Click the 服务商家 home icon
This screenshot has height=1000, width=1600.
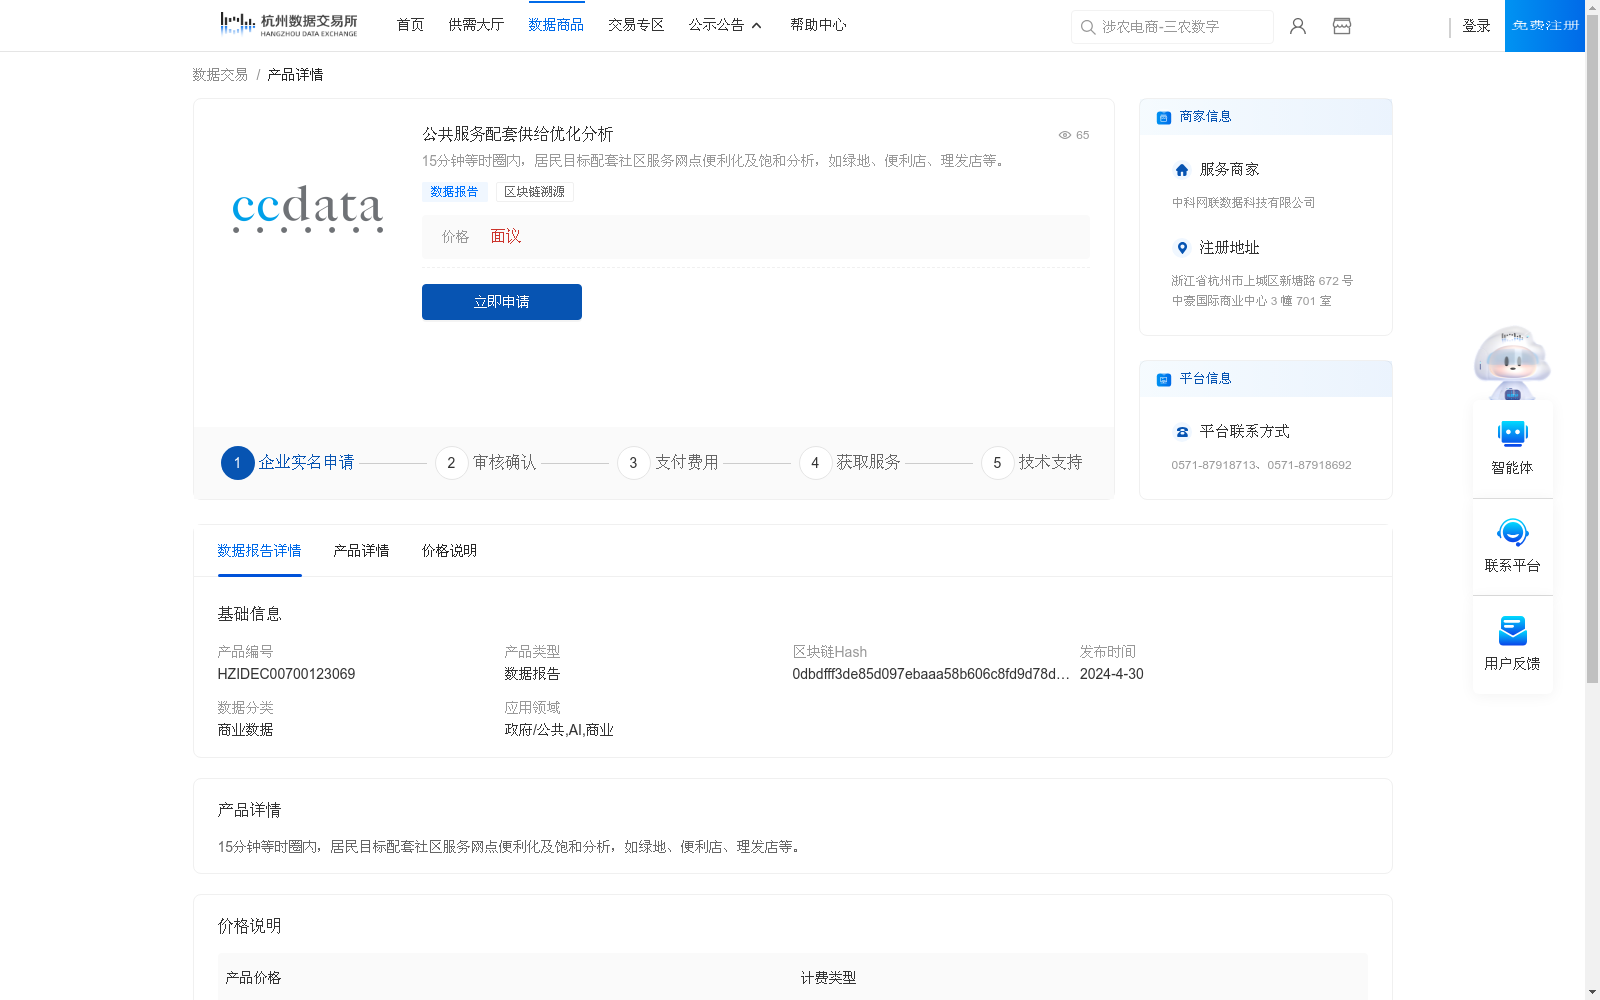pyautogui.click(x=1182, y=170)
